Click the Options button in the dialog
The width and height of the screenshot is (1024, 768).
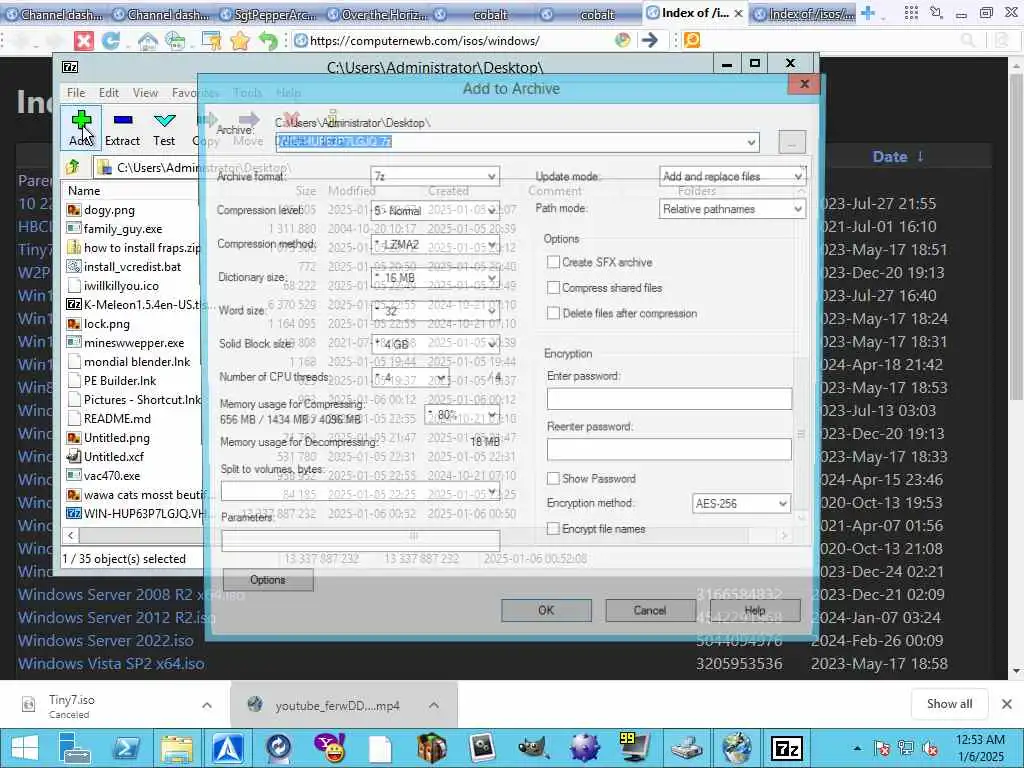click(x=268, y=579)
